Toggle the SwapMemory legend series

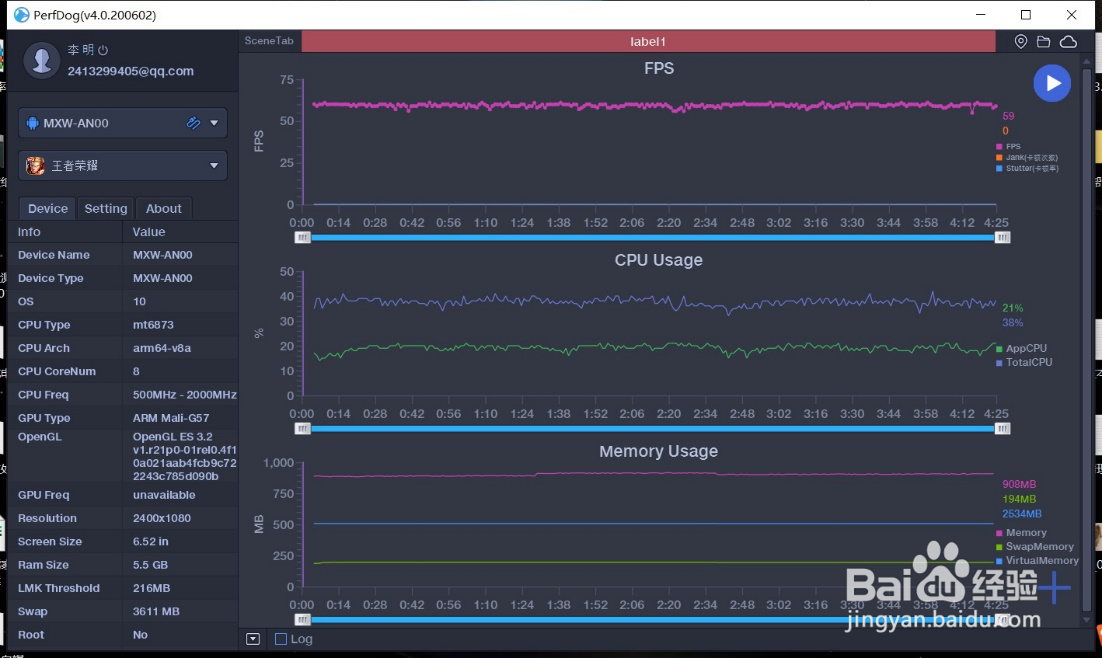click(1035, 546)
